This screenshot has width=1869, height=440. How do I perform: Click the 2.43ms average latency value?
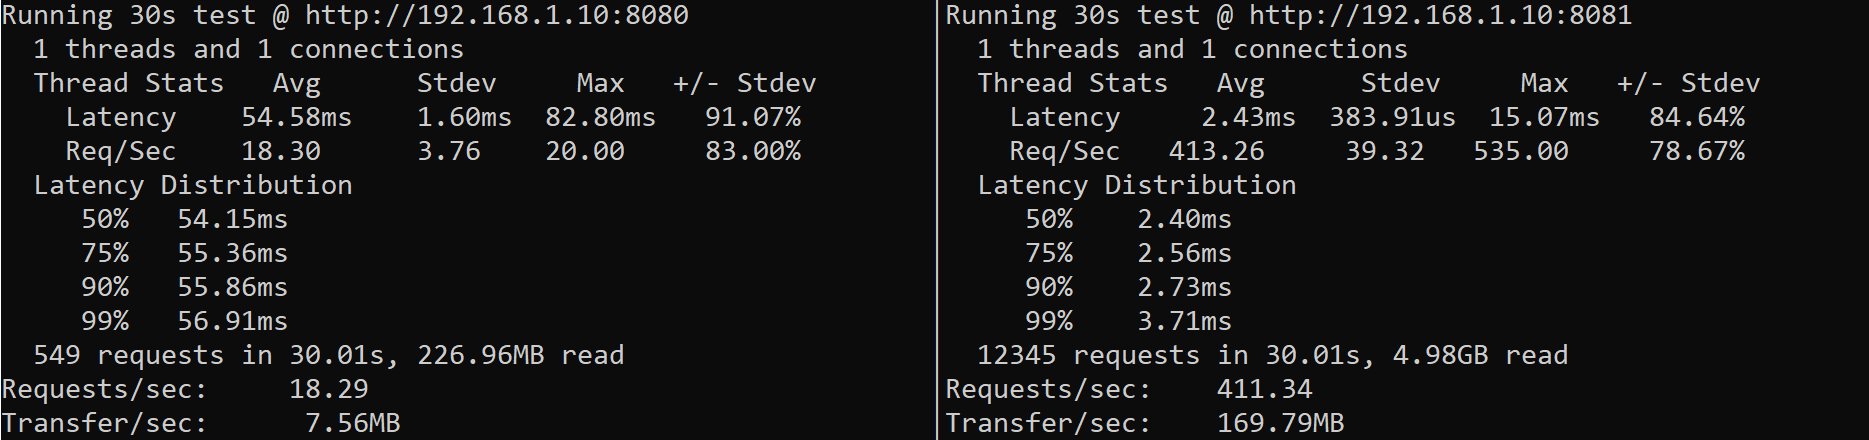tap(1248, 118)
